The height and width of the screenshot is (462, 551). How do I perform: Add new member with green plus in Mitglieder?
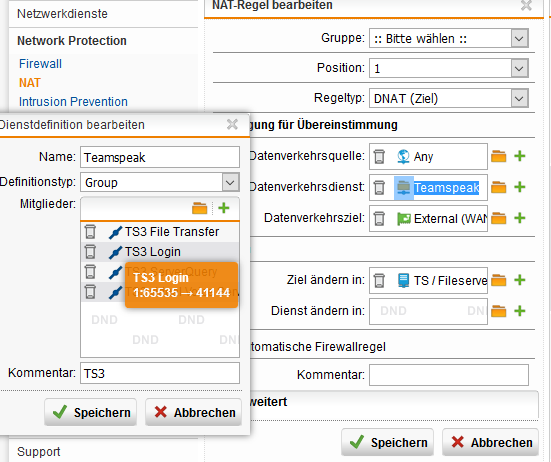click(x=224, y=208)
